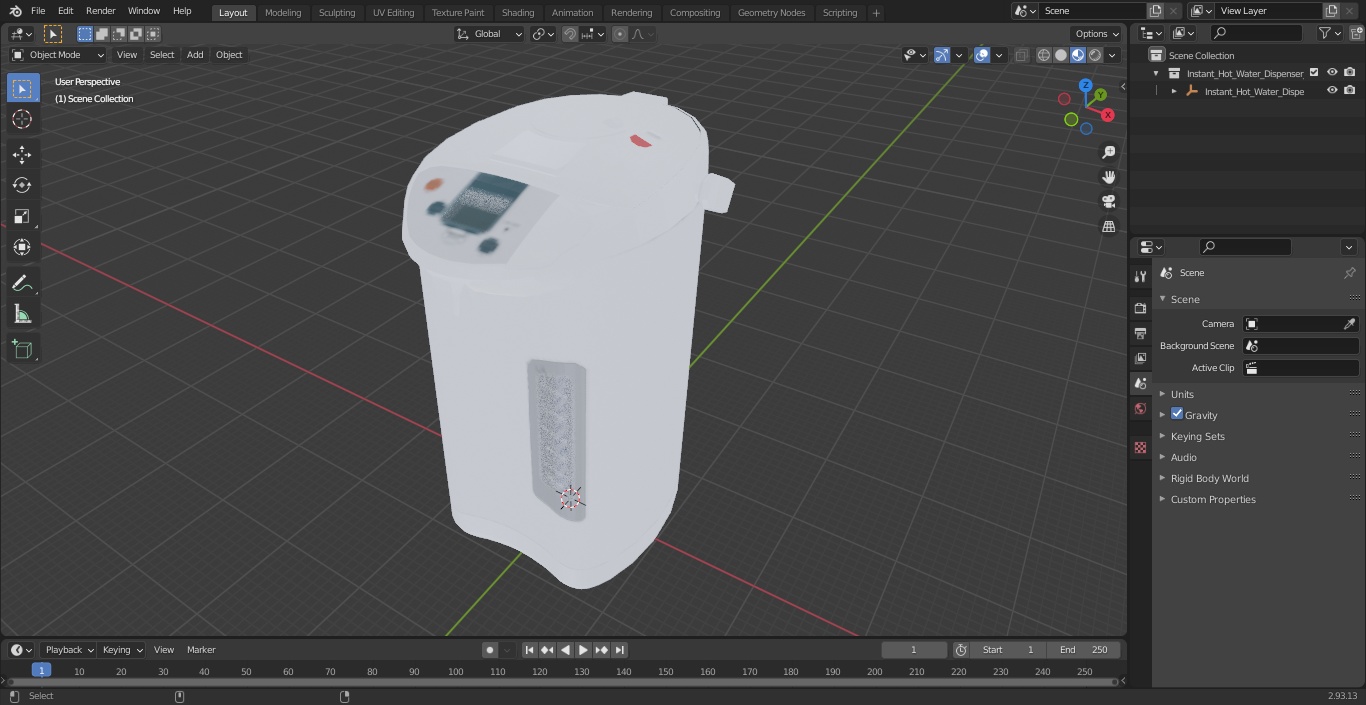The image size is (1366, 705).
Task: Activate the Move tool
Action: tap(22, 155)
